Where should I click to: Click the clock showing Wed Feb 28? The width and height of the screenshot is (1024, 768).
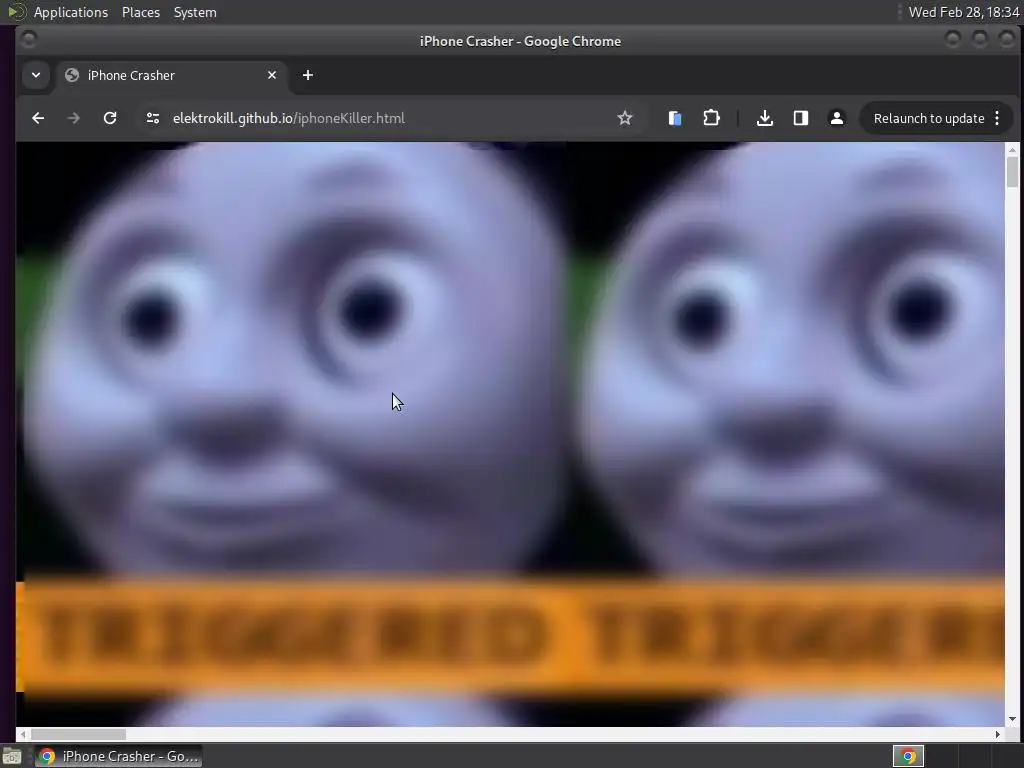(x=963, y=12)
